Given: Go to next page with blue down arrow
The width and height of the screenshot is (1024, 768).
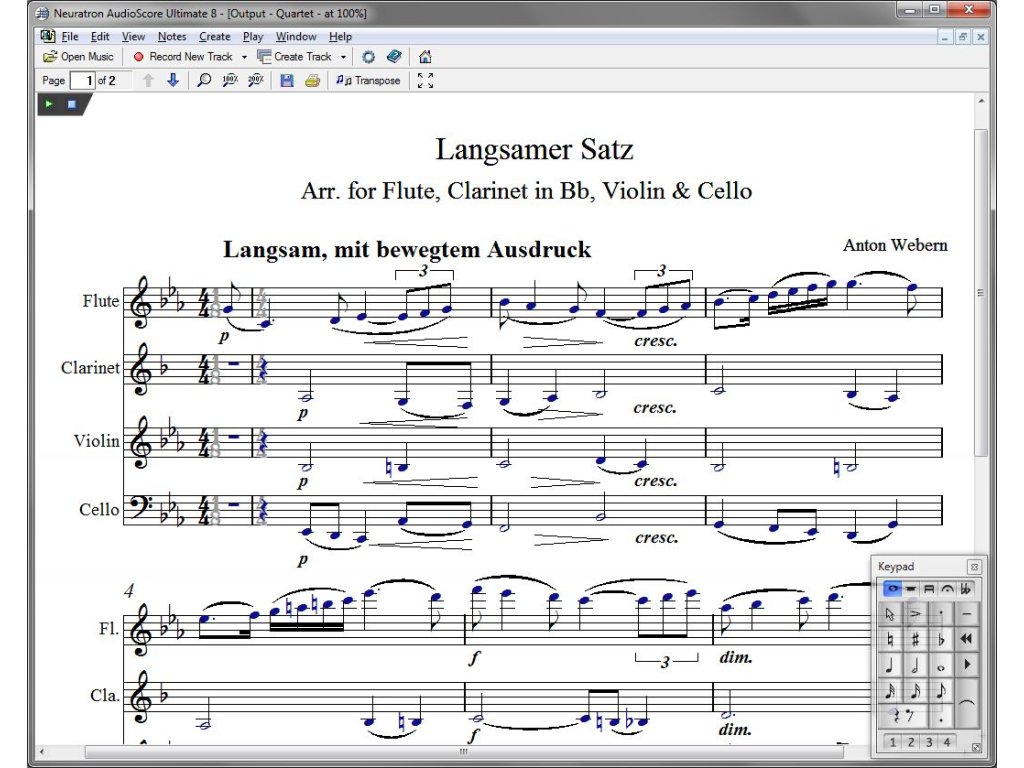Looking at the screenshot, I should tap(172, 81).
